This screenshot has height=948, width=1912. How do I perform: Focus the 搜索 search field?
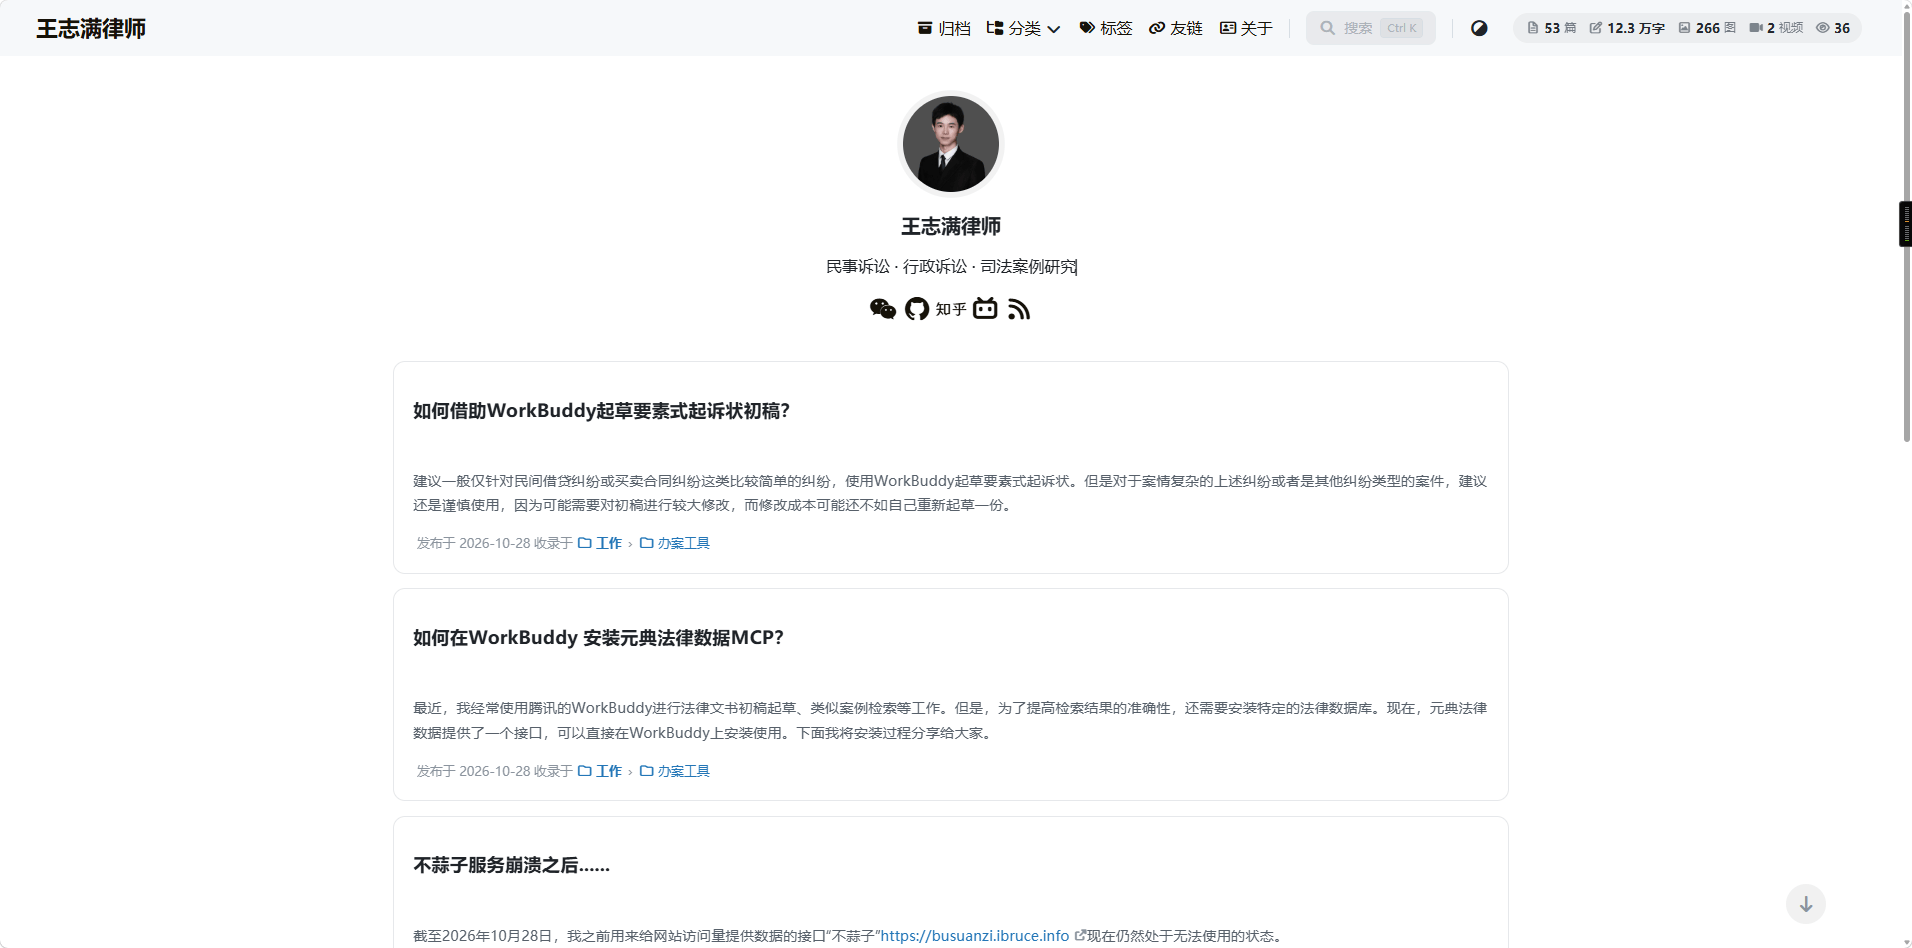pyautogui.click(x=1370, y=28)
